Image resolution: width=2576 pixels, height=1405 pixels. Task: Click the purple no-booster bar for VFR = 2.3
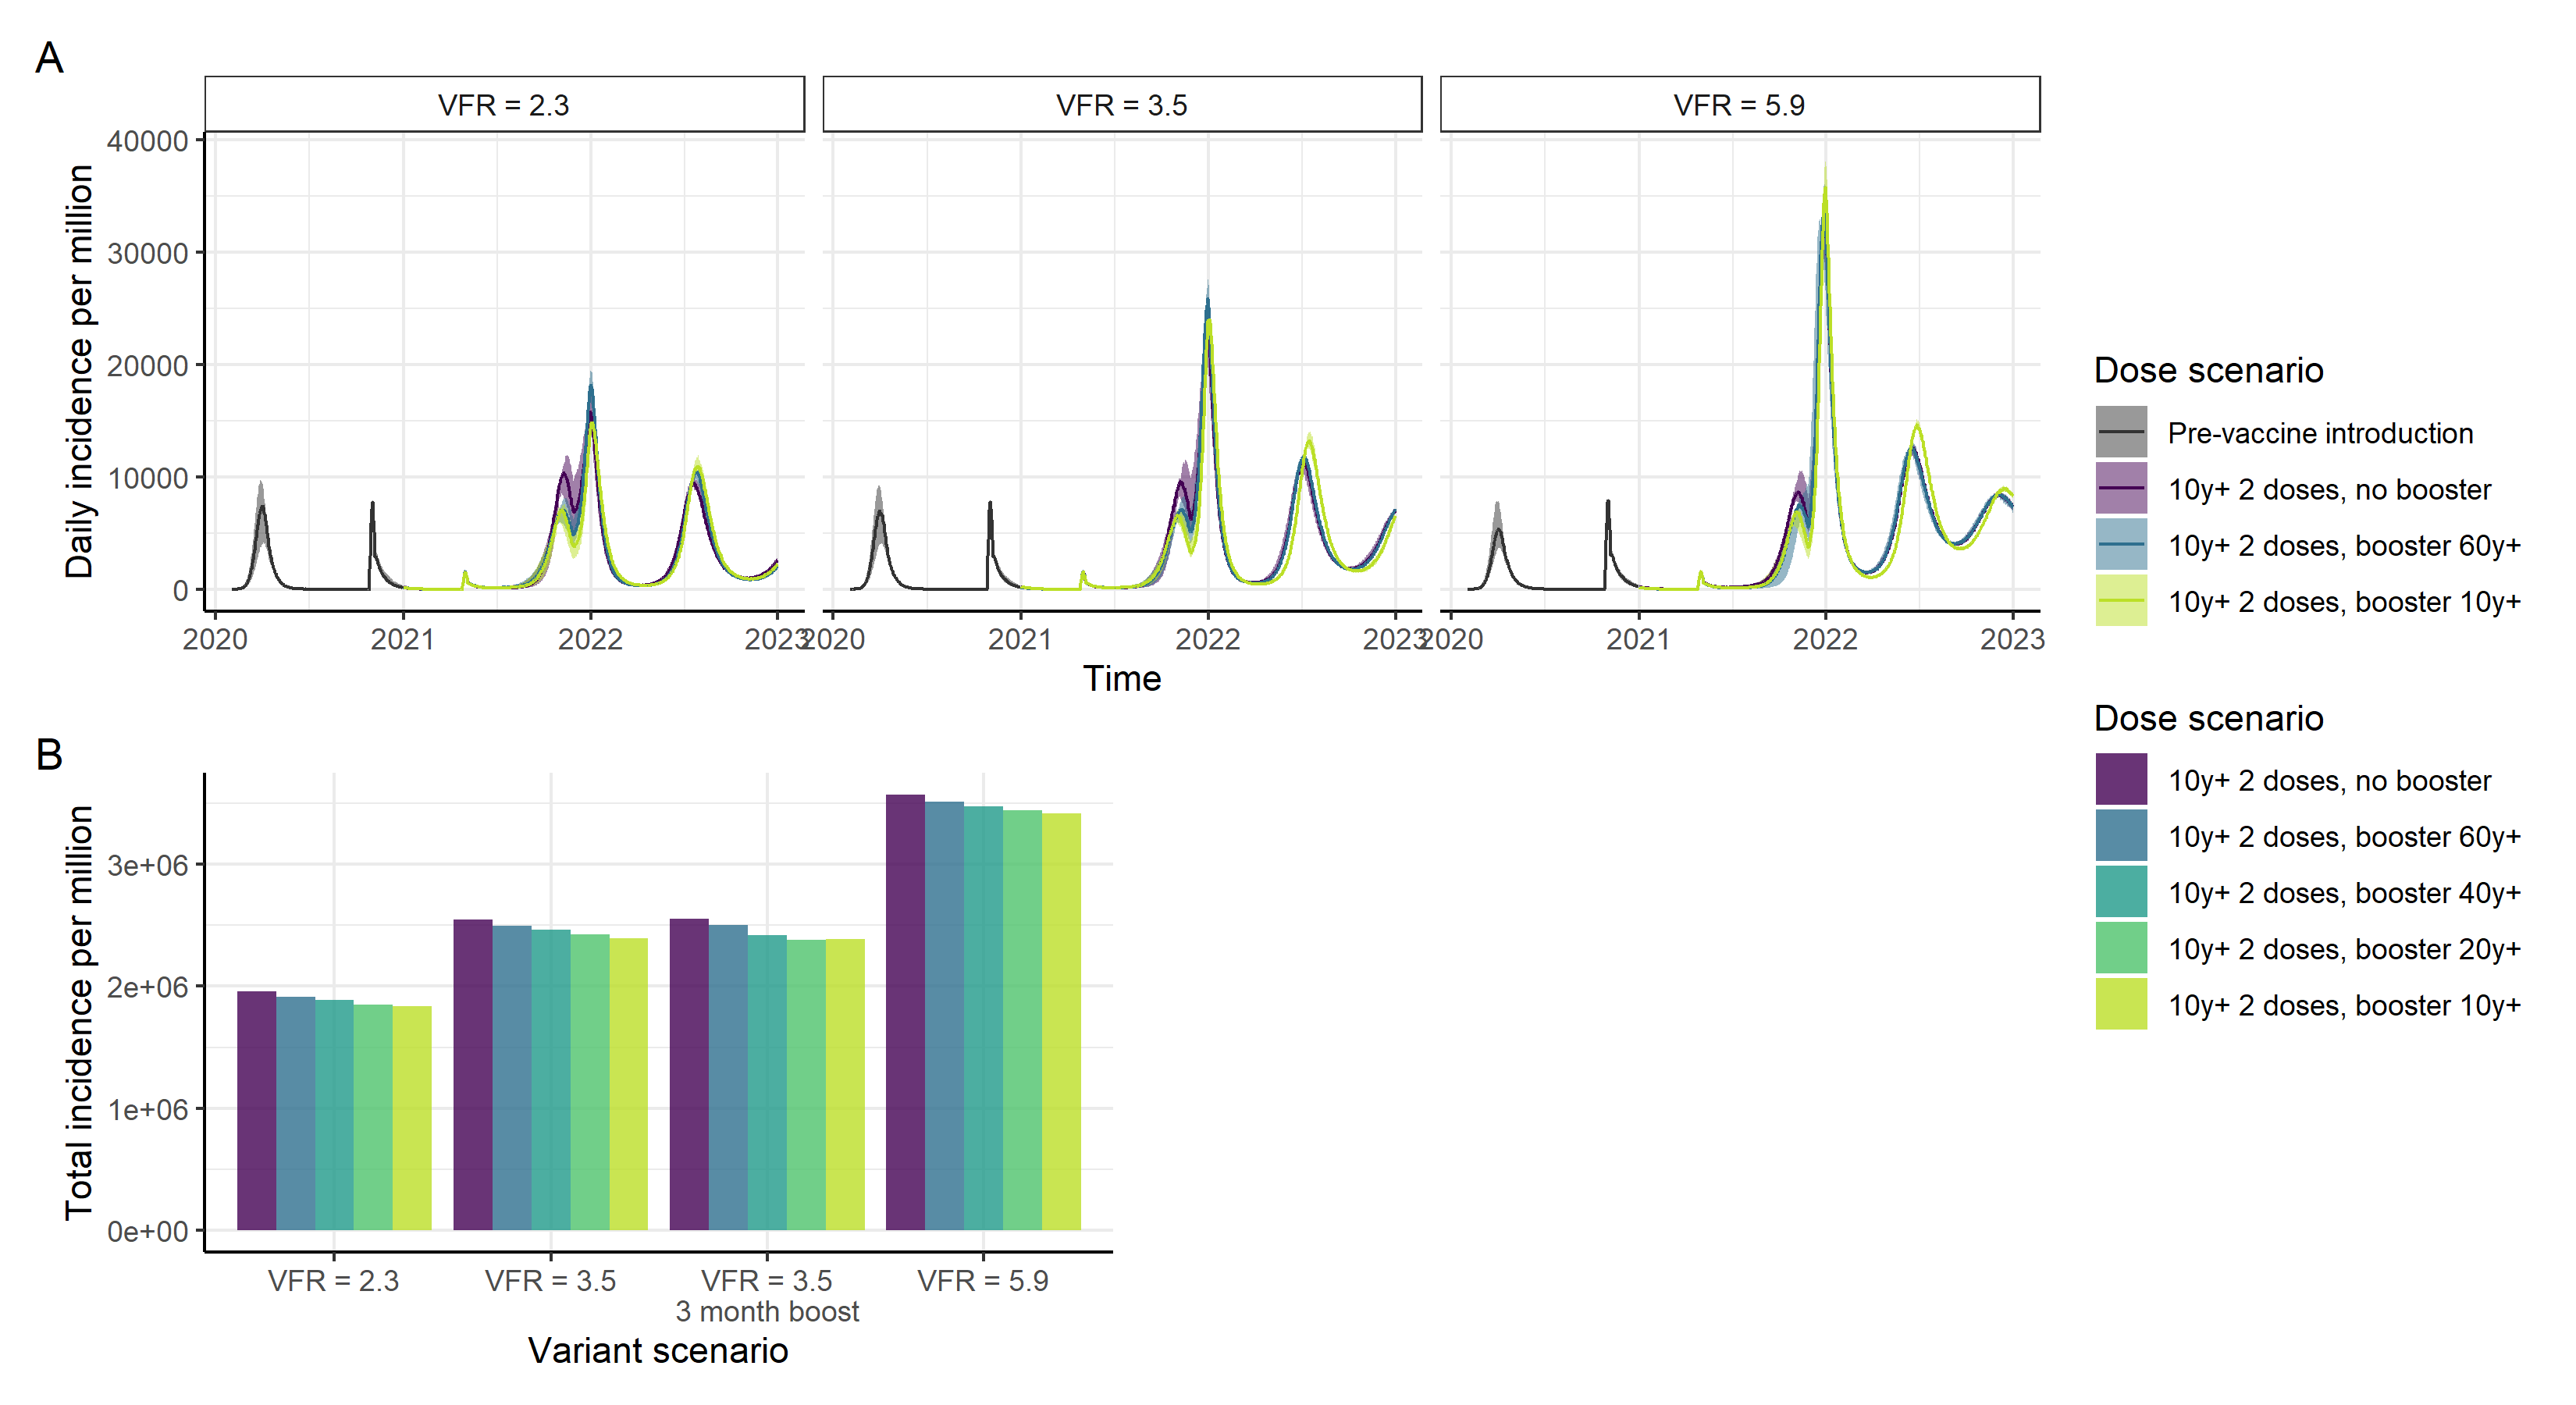(x=256, y=1110)
